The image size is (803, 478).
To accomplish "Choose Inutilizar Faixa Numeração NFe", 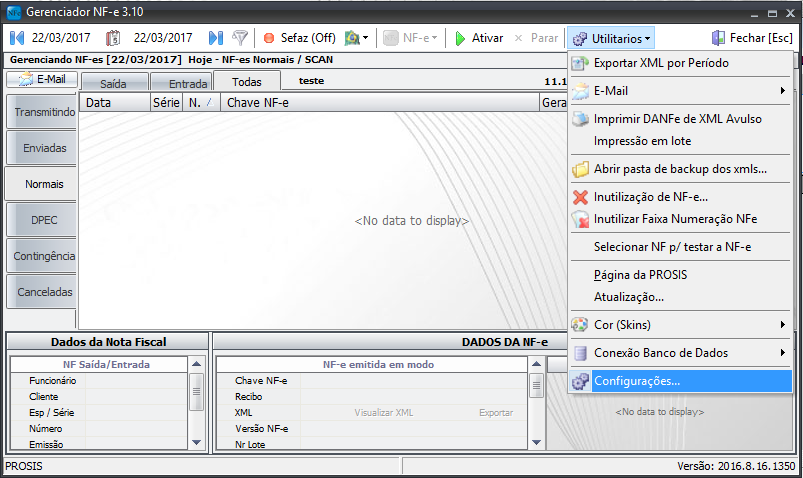I will [x=681, y=219].
